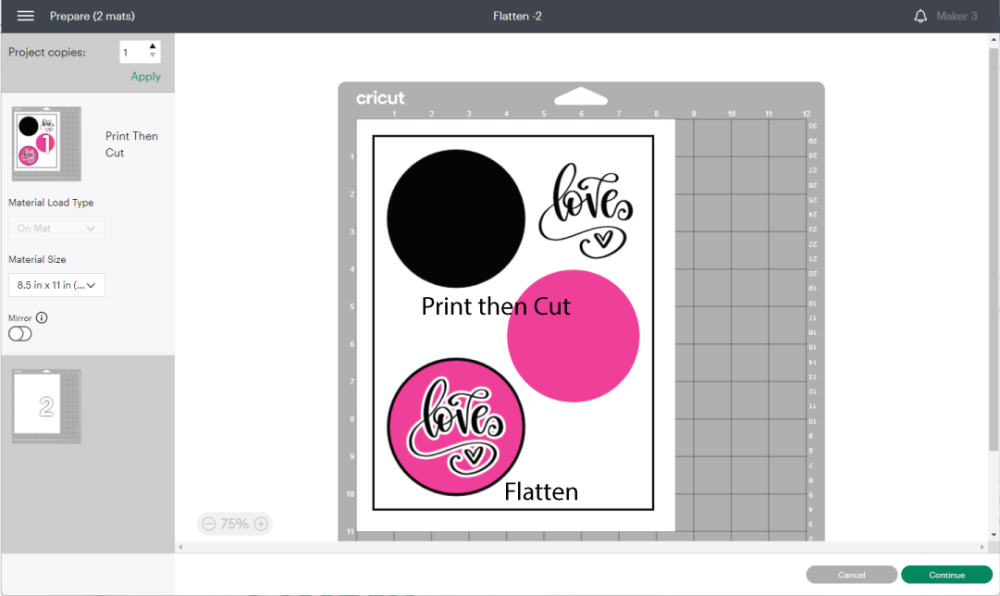This screenshot has height=596, width=1000.
Task: Click the Project copies number field
Action: [x=133, y=52]
